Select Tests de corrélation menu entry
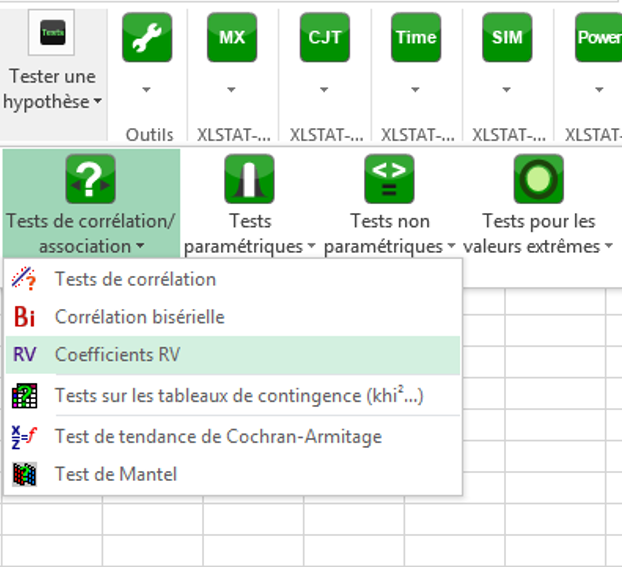Image resolution: width=622 pixels, height=567 pixels. 233,279
